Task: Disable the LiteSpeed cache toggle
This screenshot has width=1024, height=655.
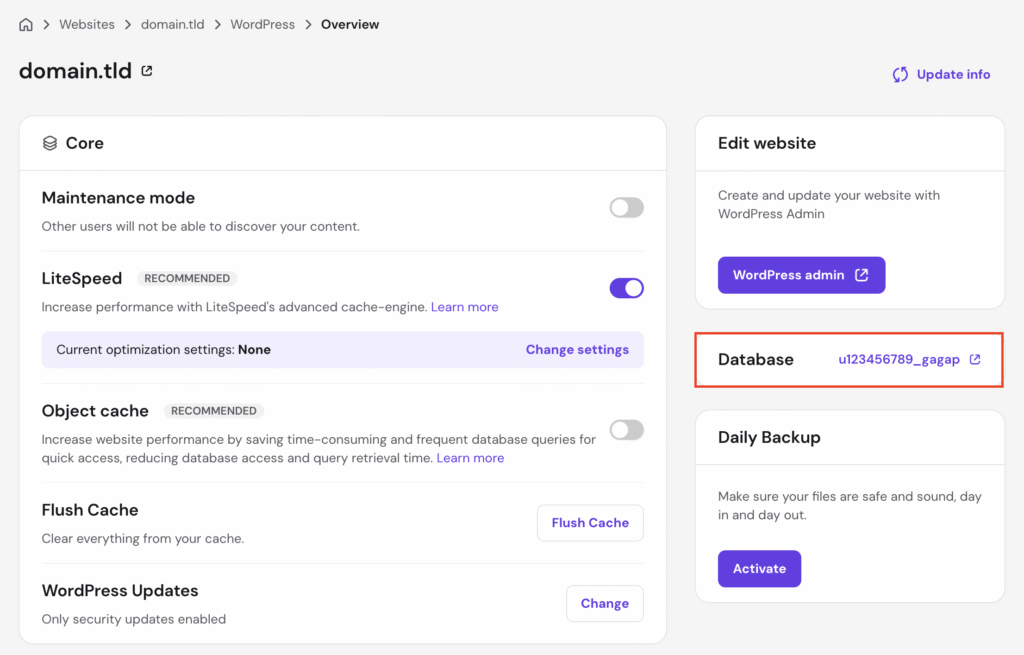Action: pos(626,288)
